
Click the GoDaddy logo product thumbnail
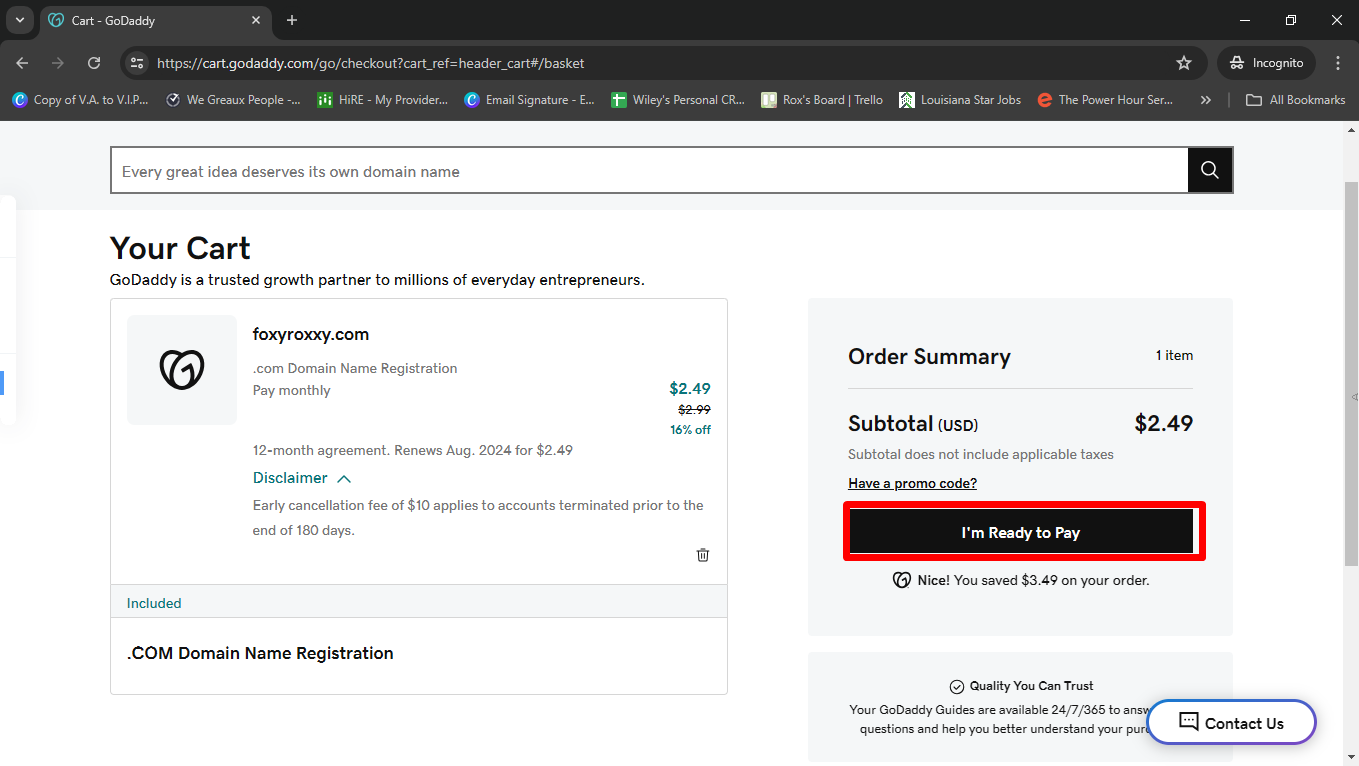pyautogui.click(x=182, y=370)
